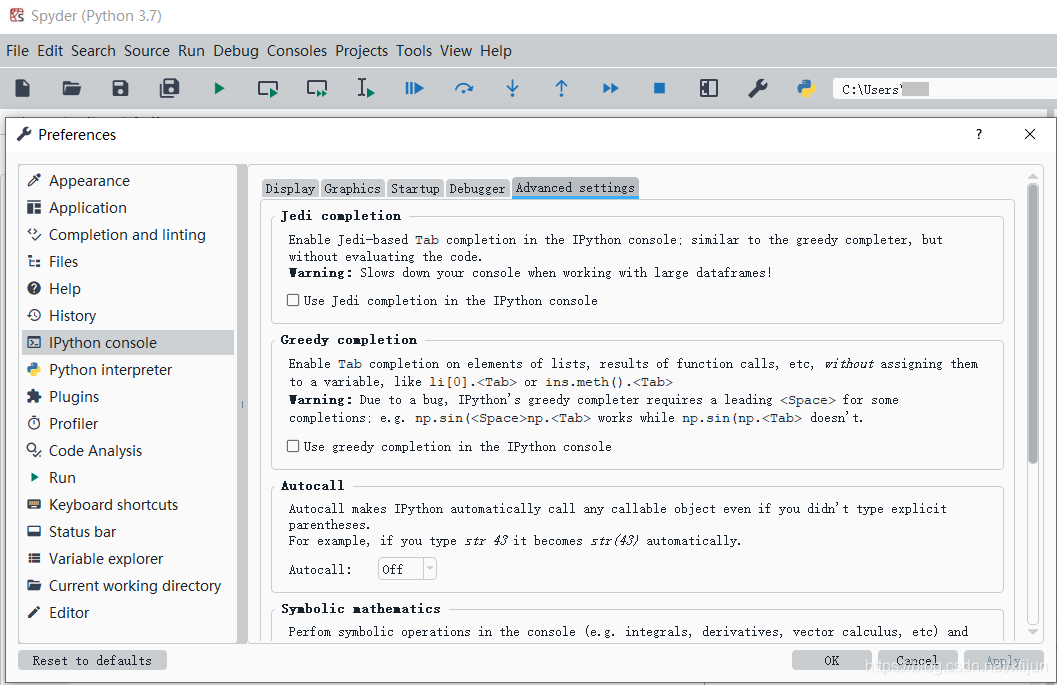Open the Projects menu
This screenshot has height=685, width=1057.
pyautogui.click(x=361, y=51)
